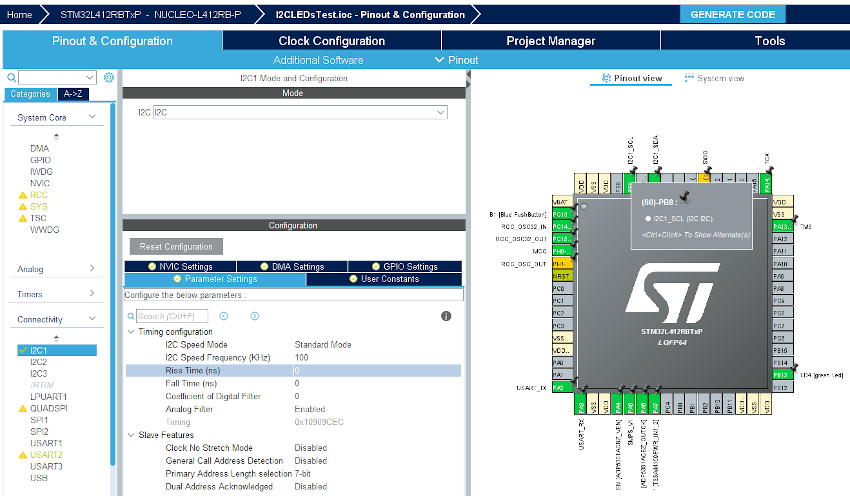Click the info icon in parameter panel
This screenshot has width=850, height=496.
(446, 316)
